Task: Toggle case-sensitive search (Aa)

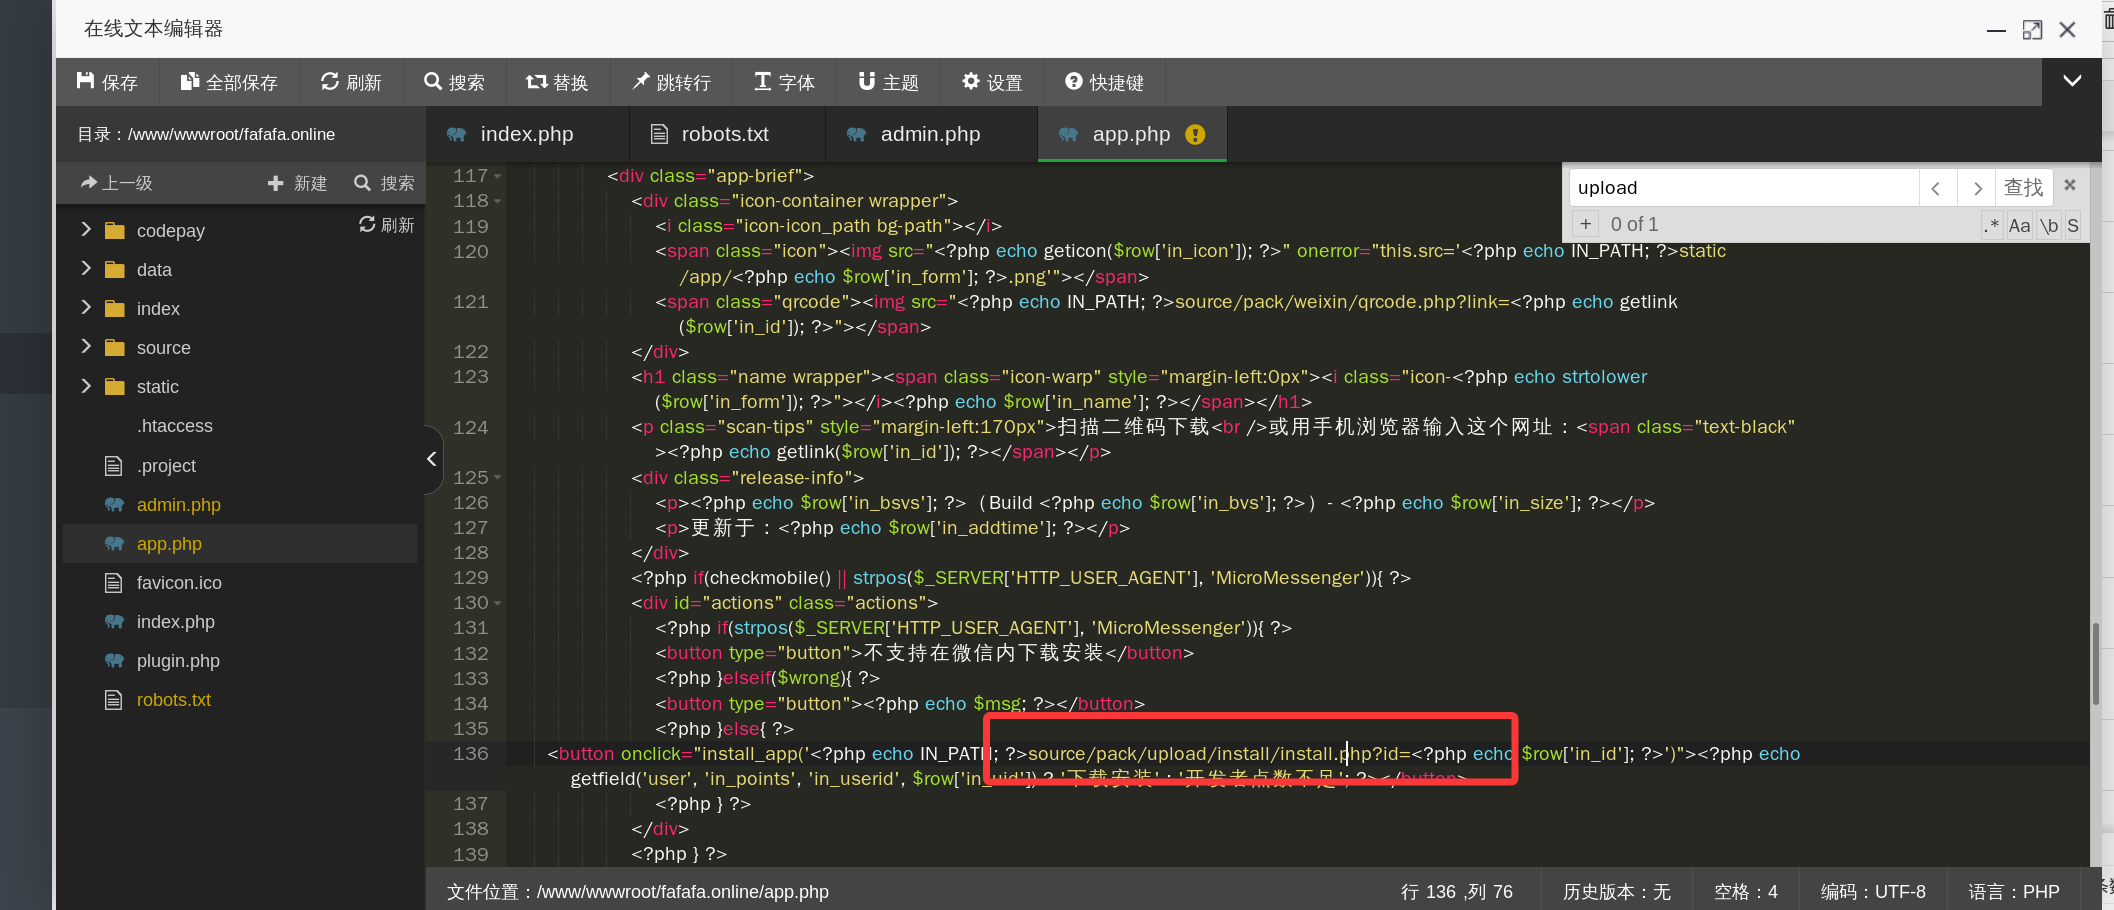Action: click(x=2020, y=225)
